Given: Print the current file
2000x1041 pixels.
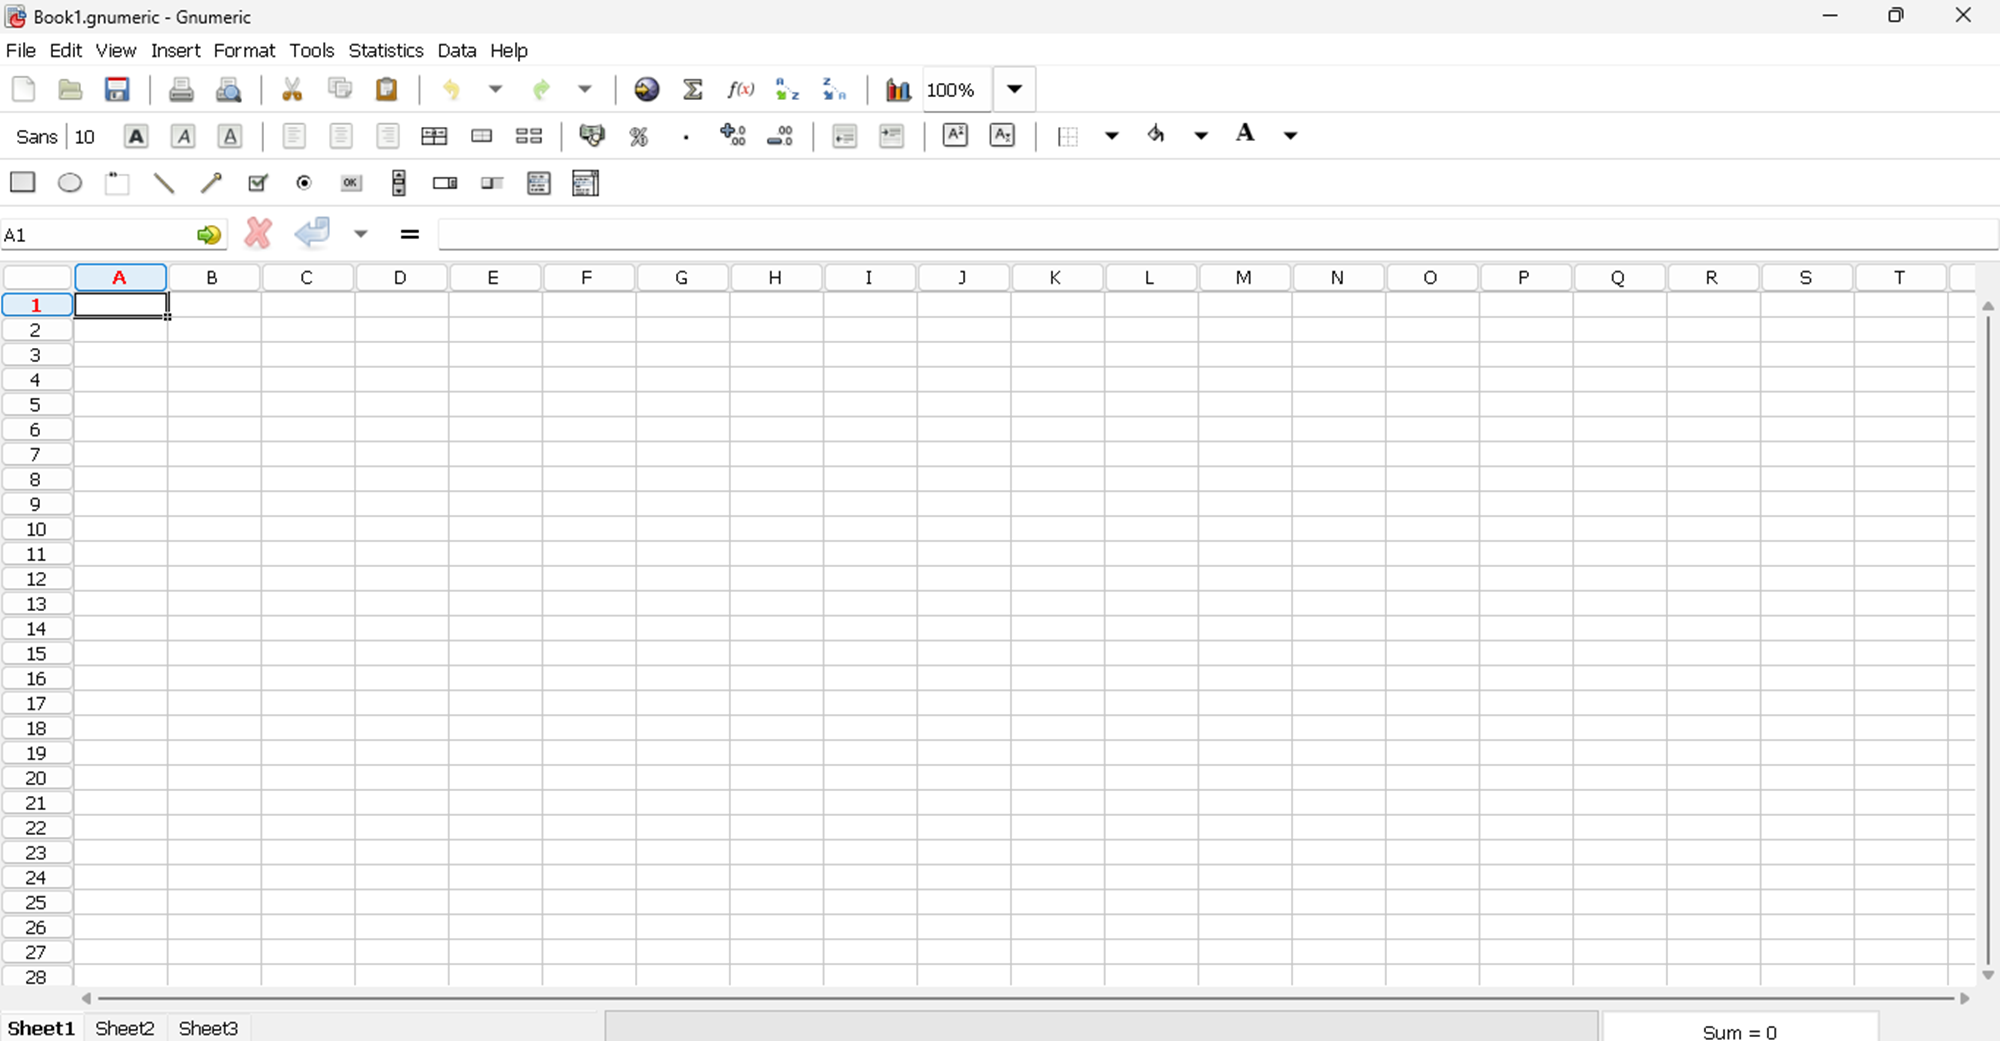Looking at the screenshot, I should coord(181,89).
